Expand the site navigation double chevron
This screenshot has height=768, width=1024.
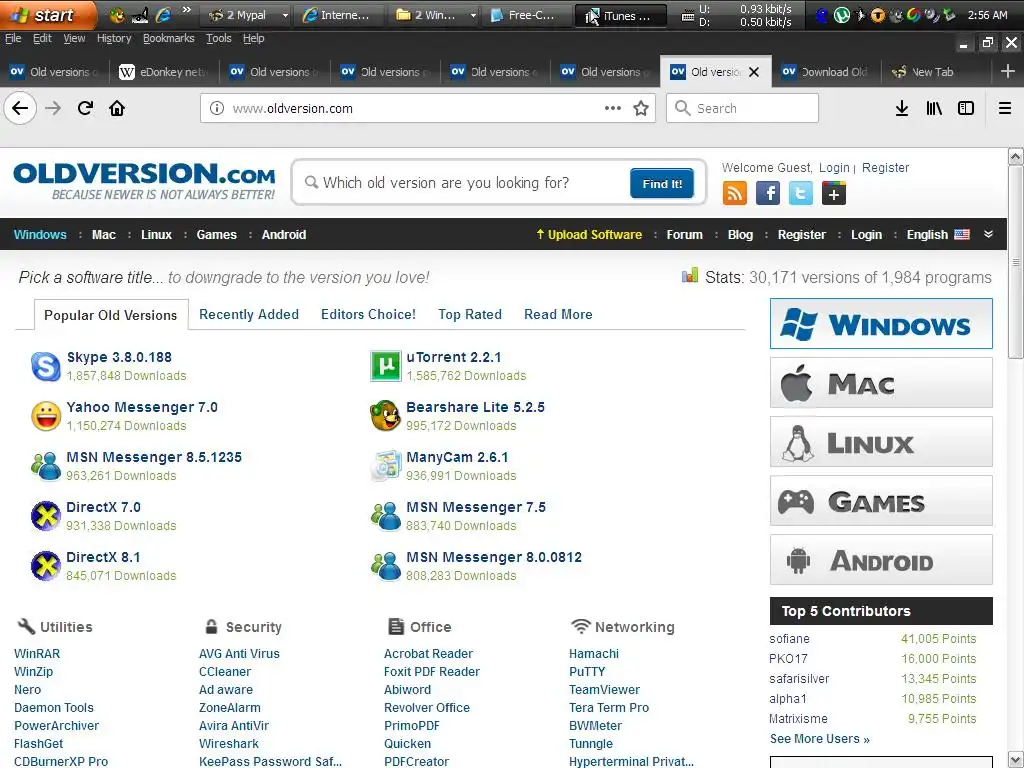988,234
